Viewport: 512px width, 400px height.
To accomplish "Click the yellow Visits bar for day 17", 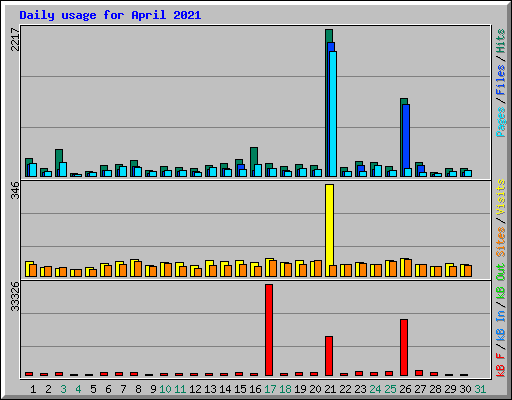I will pyautogui.click(x=268, y=267).
